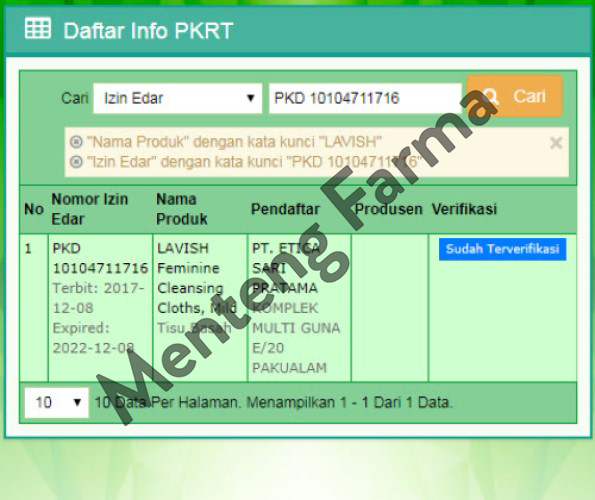Open the Izin Edar search category dropdown
The width and height of the screenshot is (595, 500).
click(178, 99)
